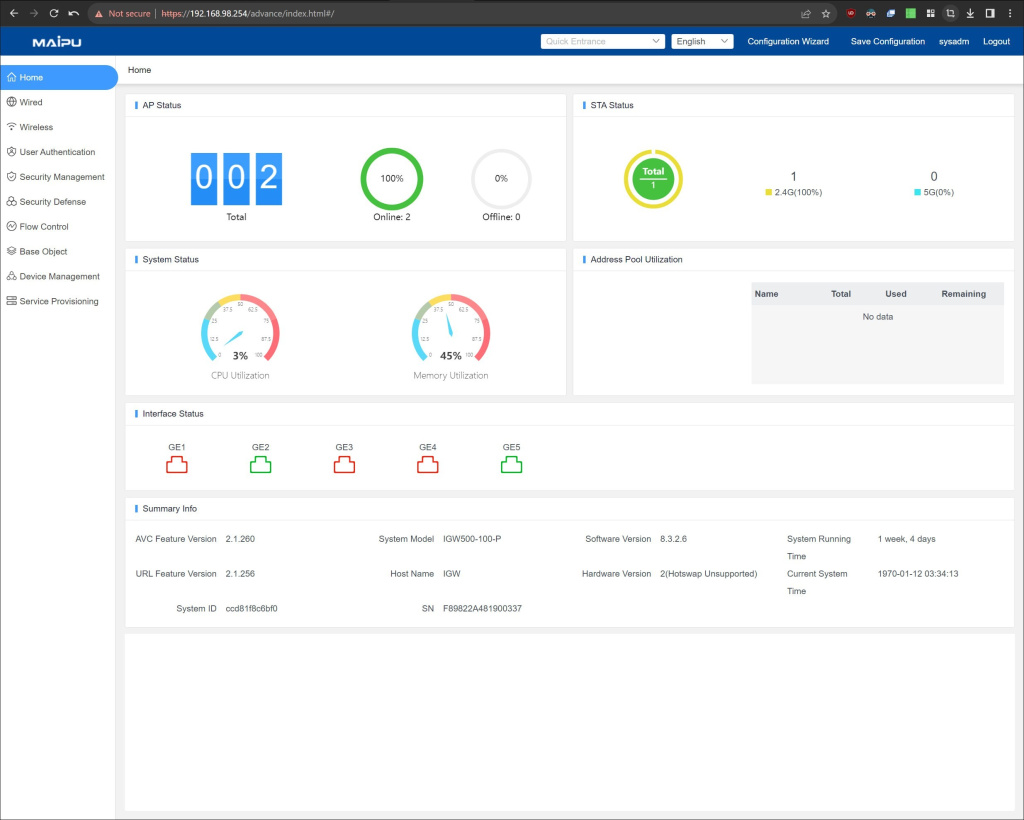Click the 5G(0%) legend entry
The image size is (1024, 820).
(x=934, y=192)
